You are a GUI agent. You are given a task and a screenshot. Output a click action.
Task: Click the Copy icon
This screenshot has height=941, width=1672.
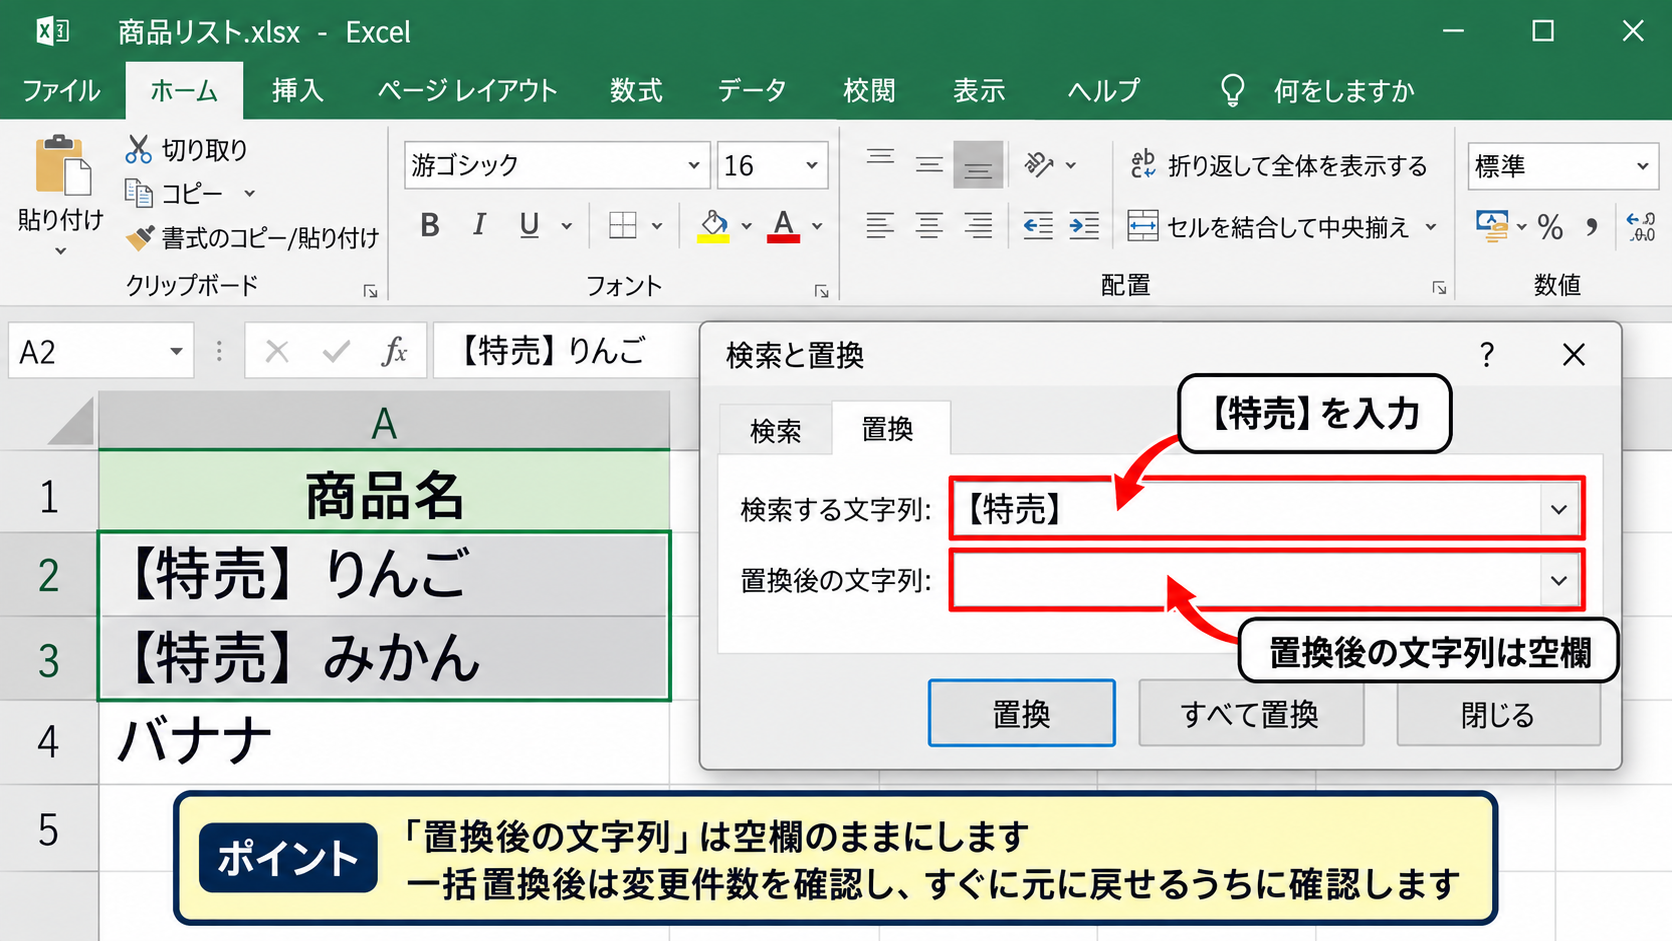pyautogui.click(x=138, y=192)
